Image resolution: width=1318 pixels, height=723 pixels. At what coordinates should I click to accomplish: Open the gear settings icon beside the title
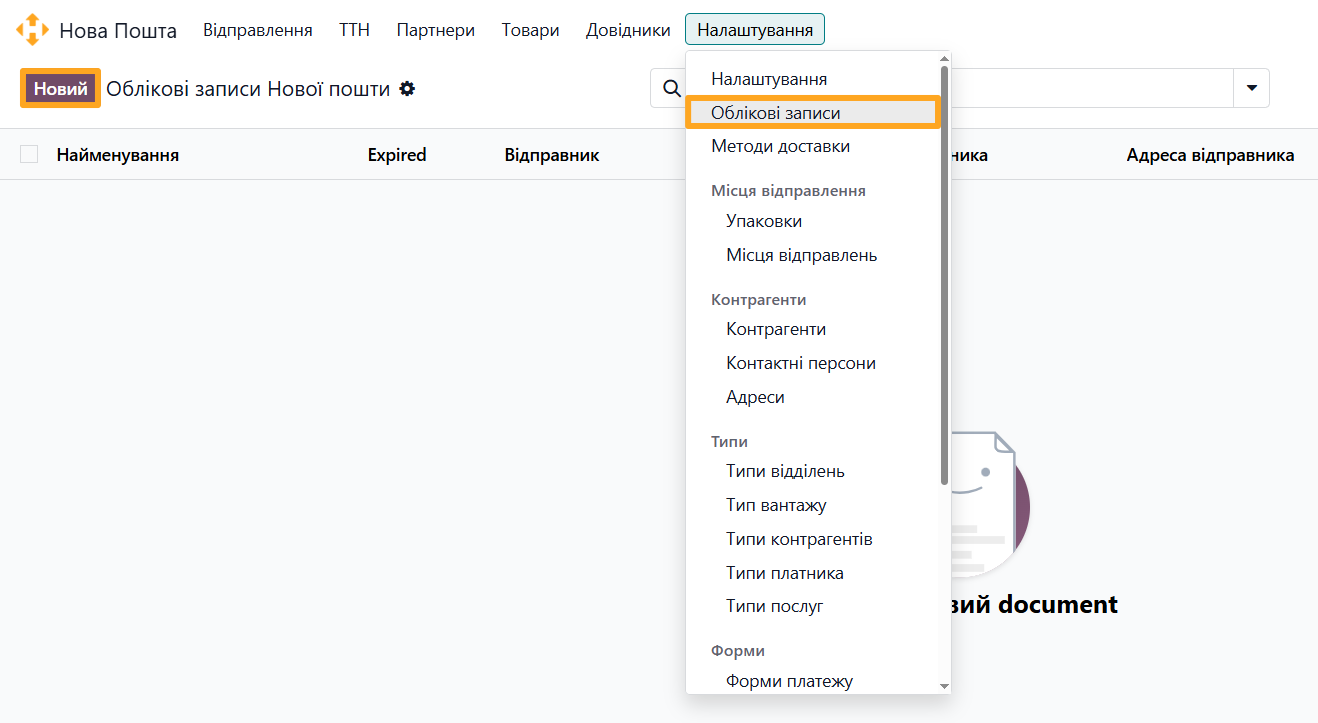tap(407, 89)
